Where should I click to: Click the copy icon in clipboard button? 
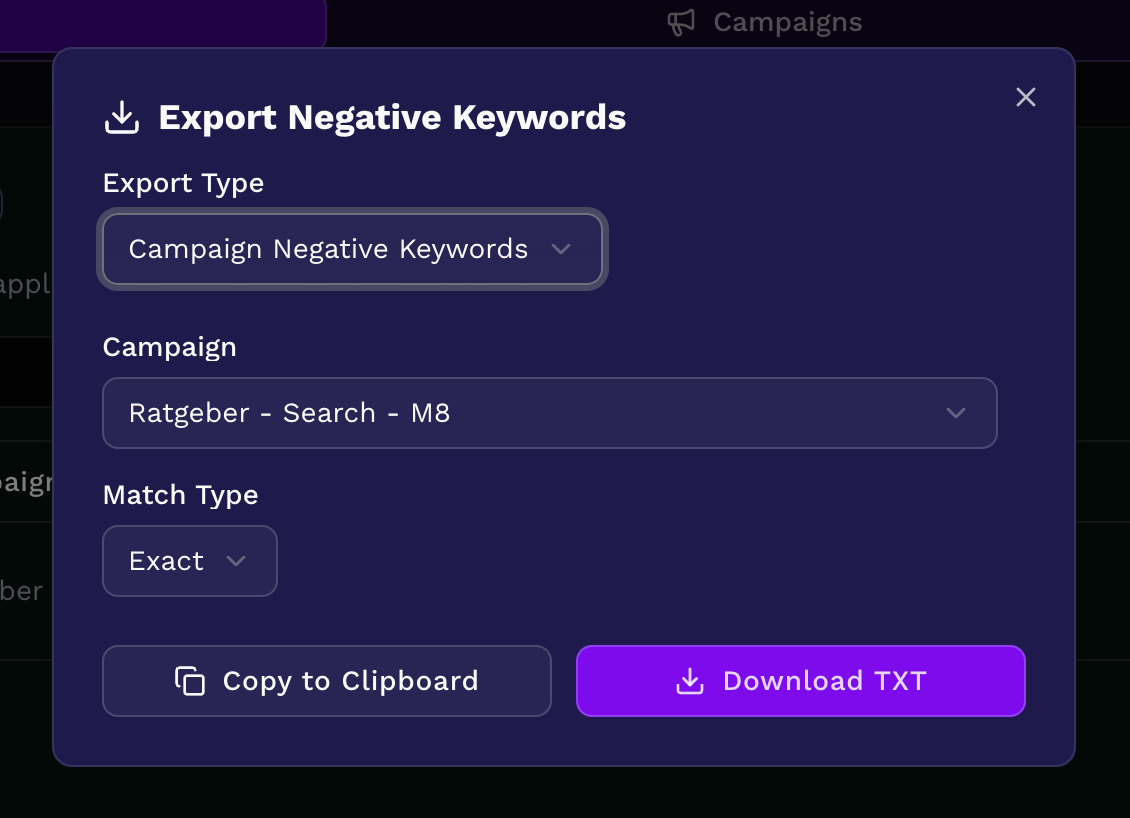190,681
